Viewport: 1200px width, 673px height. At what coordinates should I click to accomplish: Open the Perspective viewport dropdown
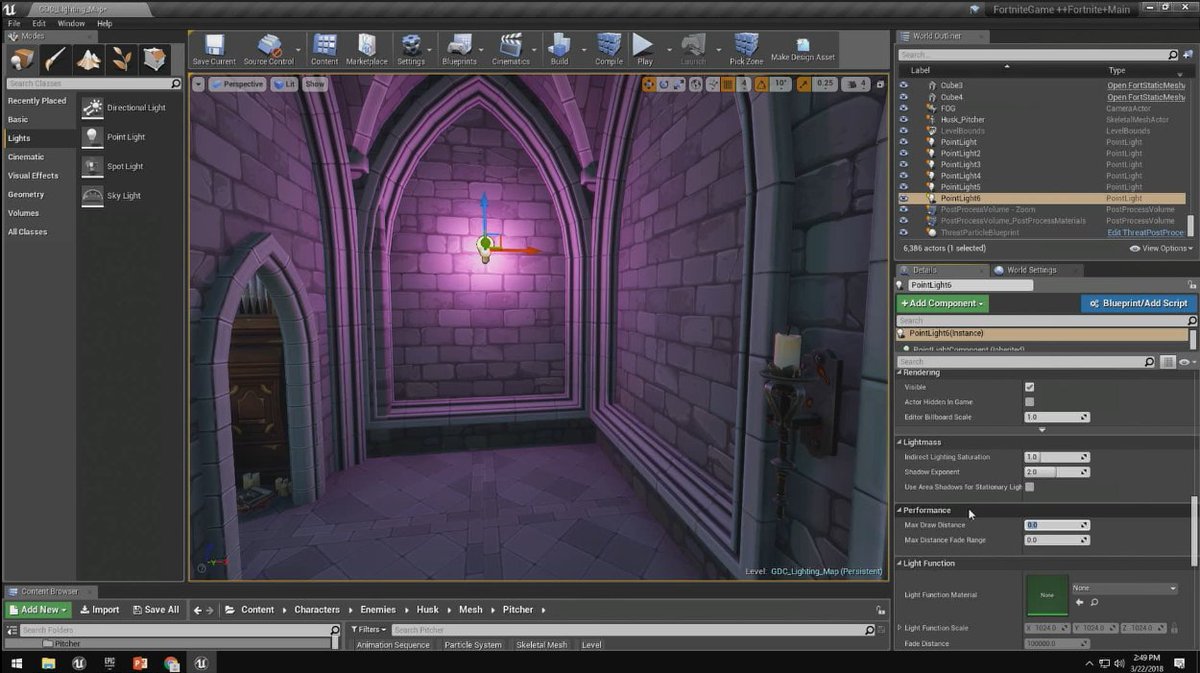[237, 84]
